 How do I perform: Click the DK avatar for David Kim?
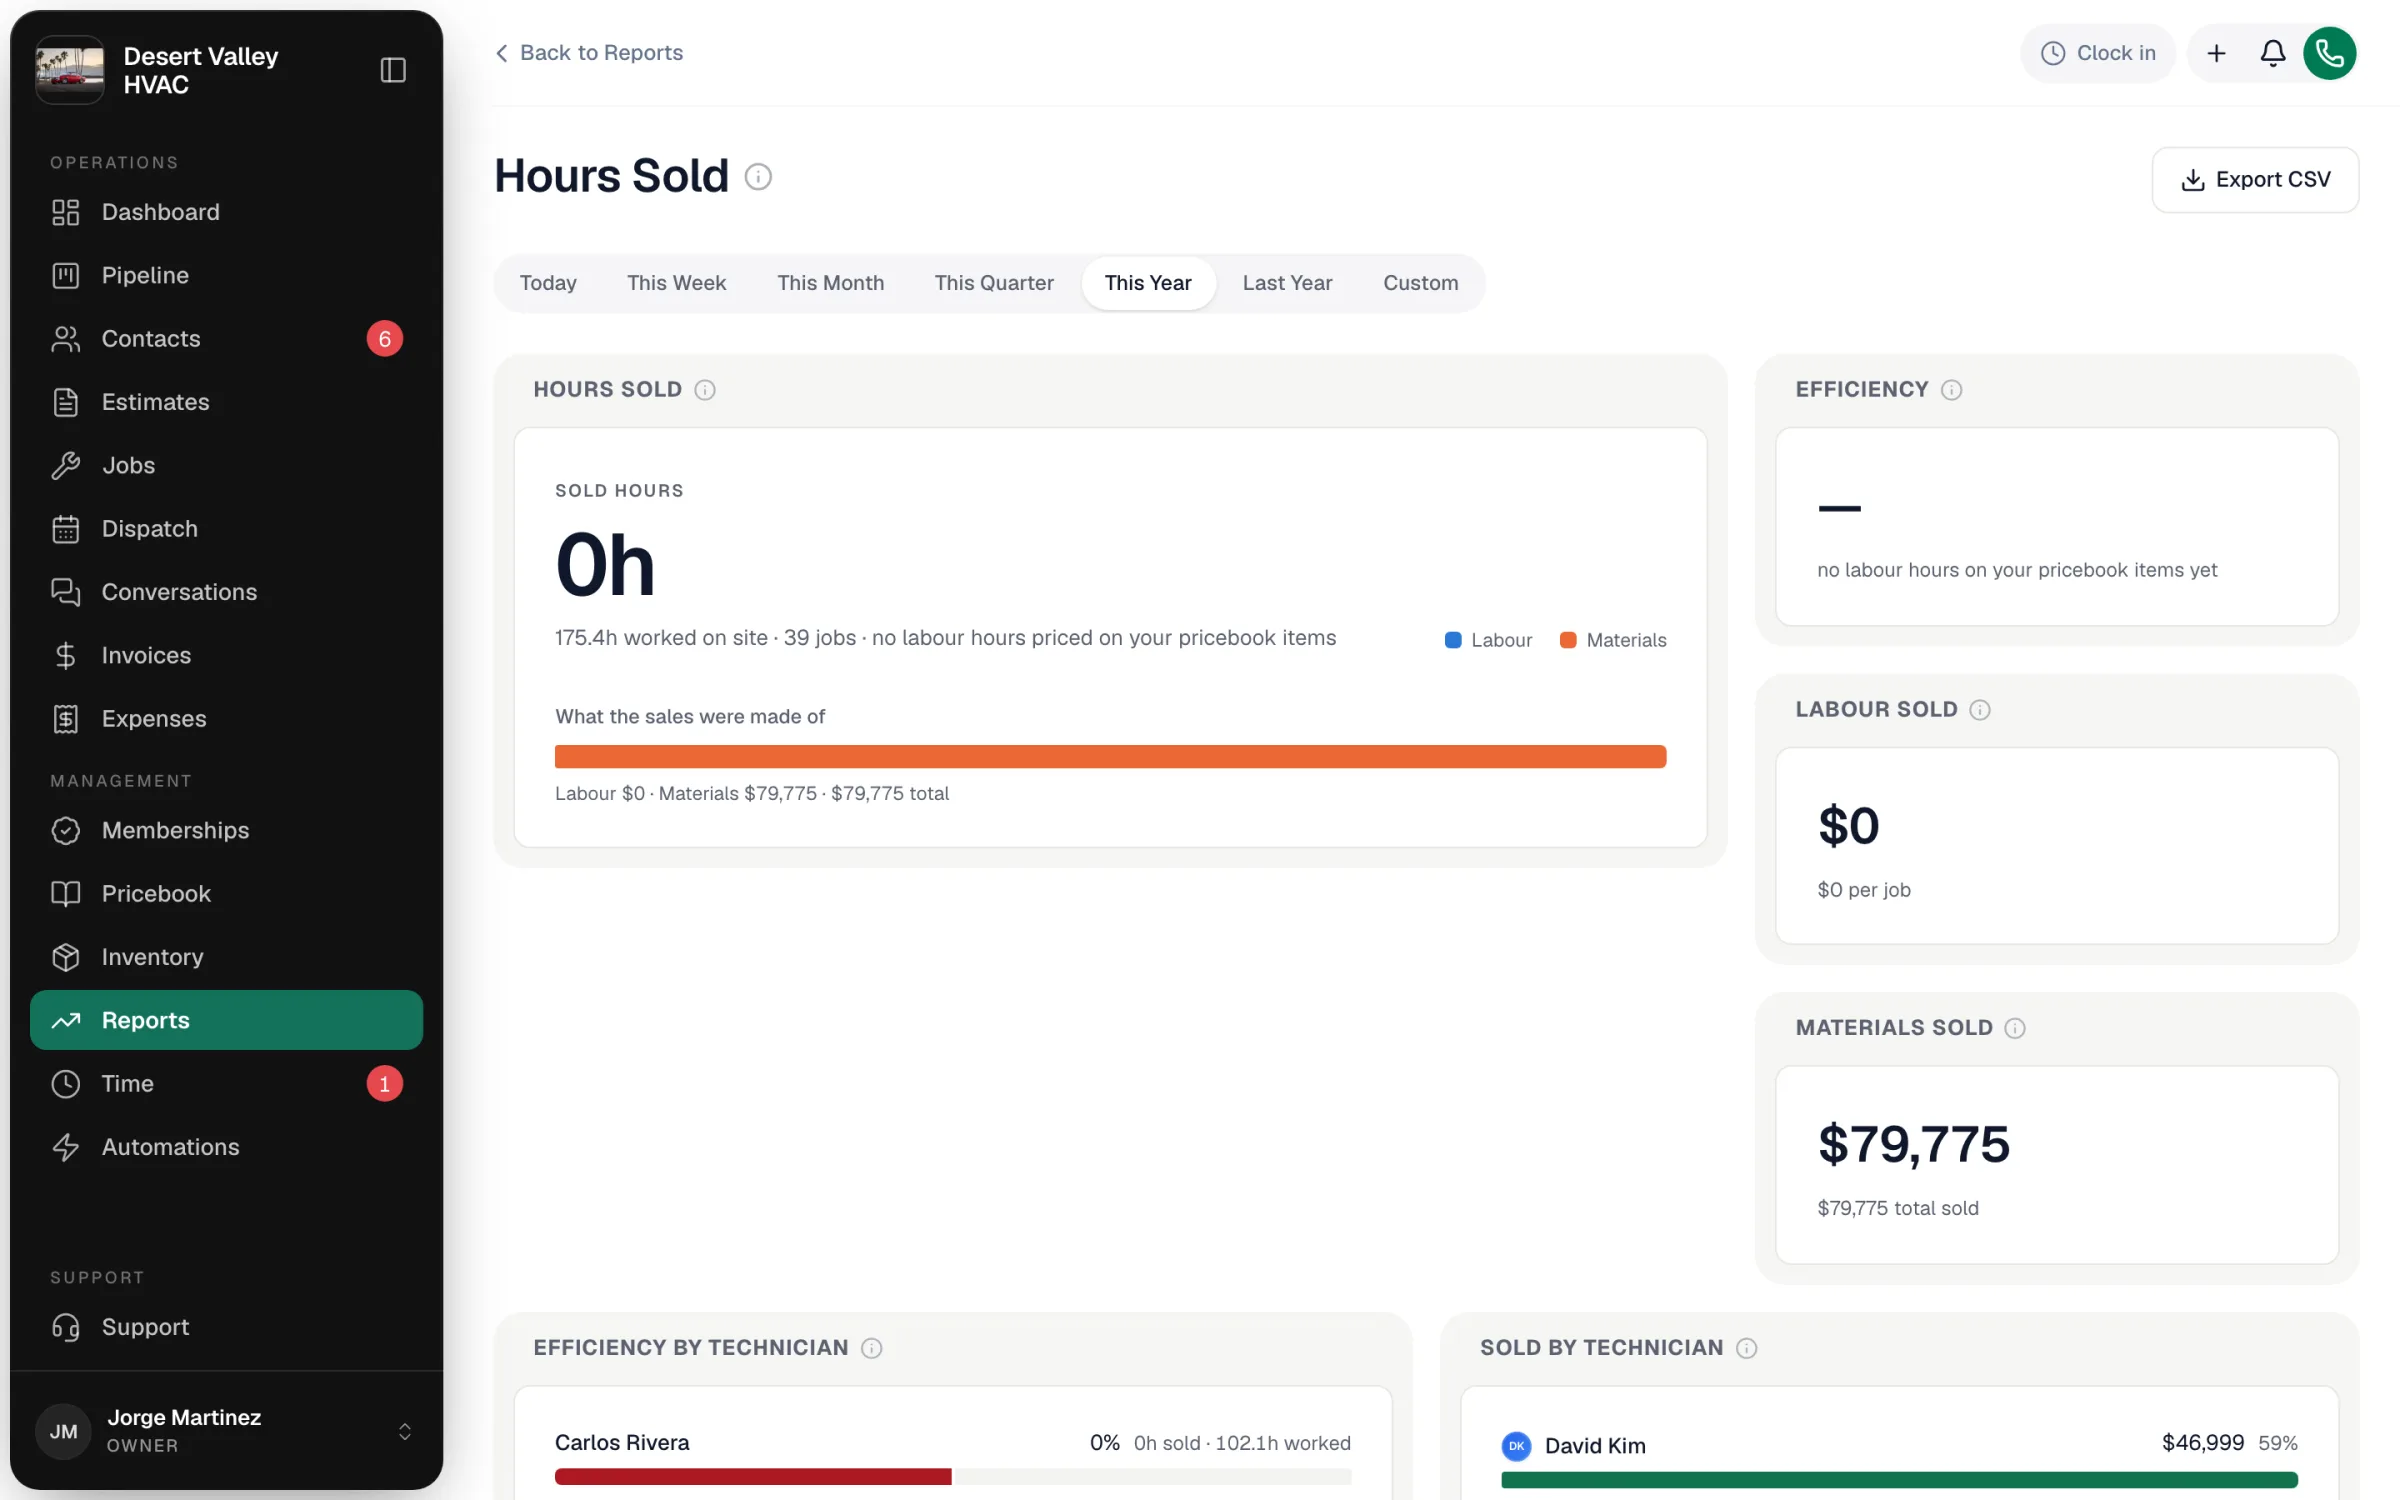1516,1446
